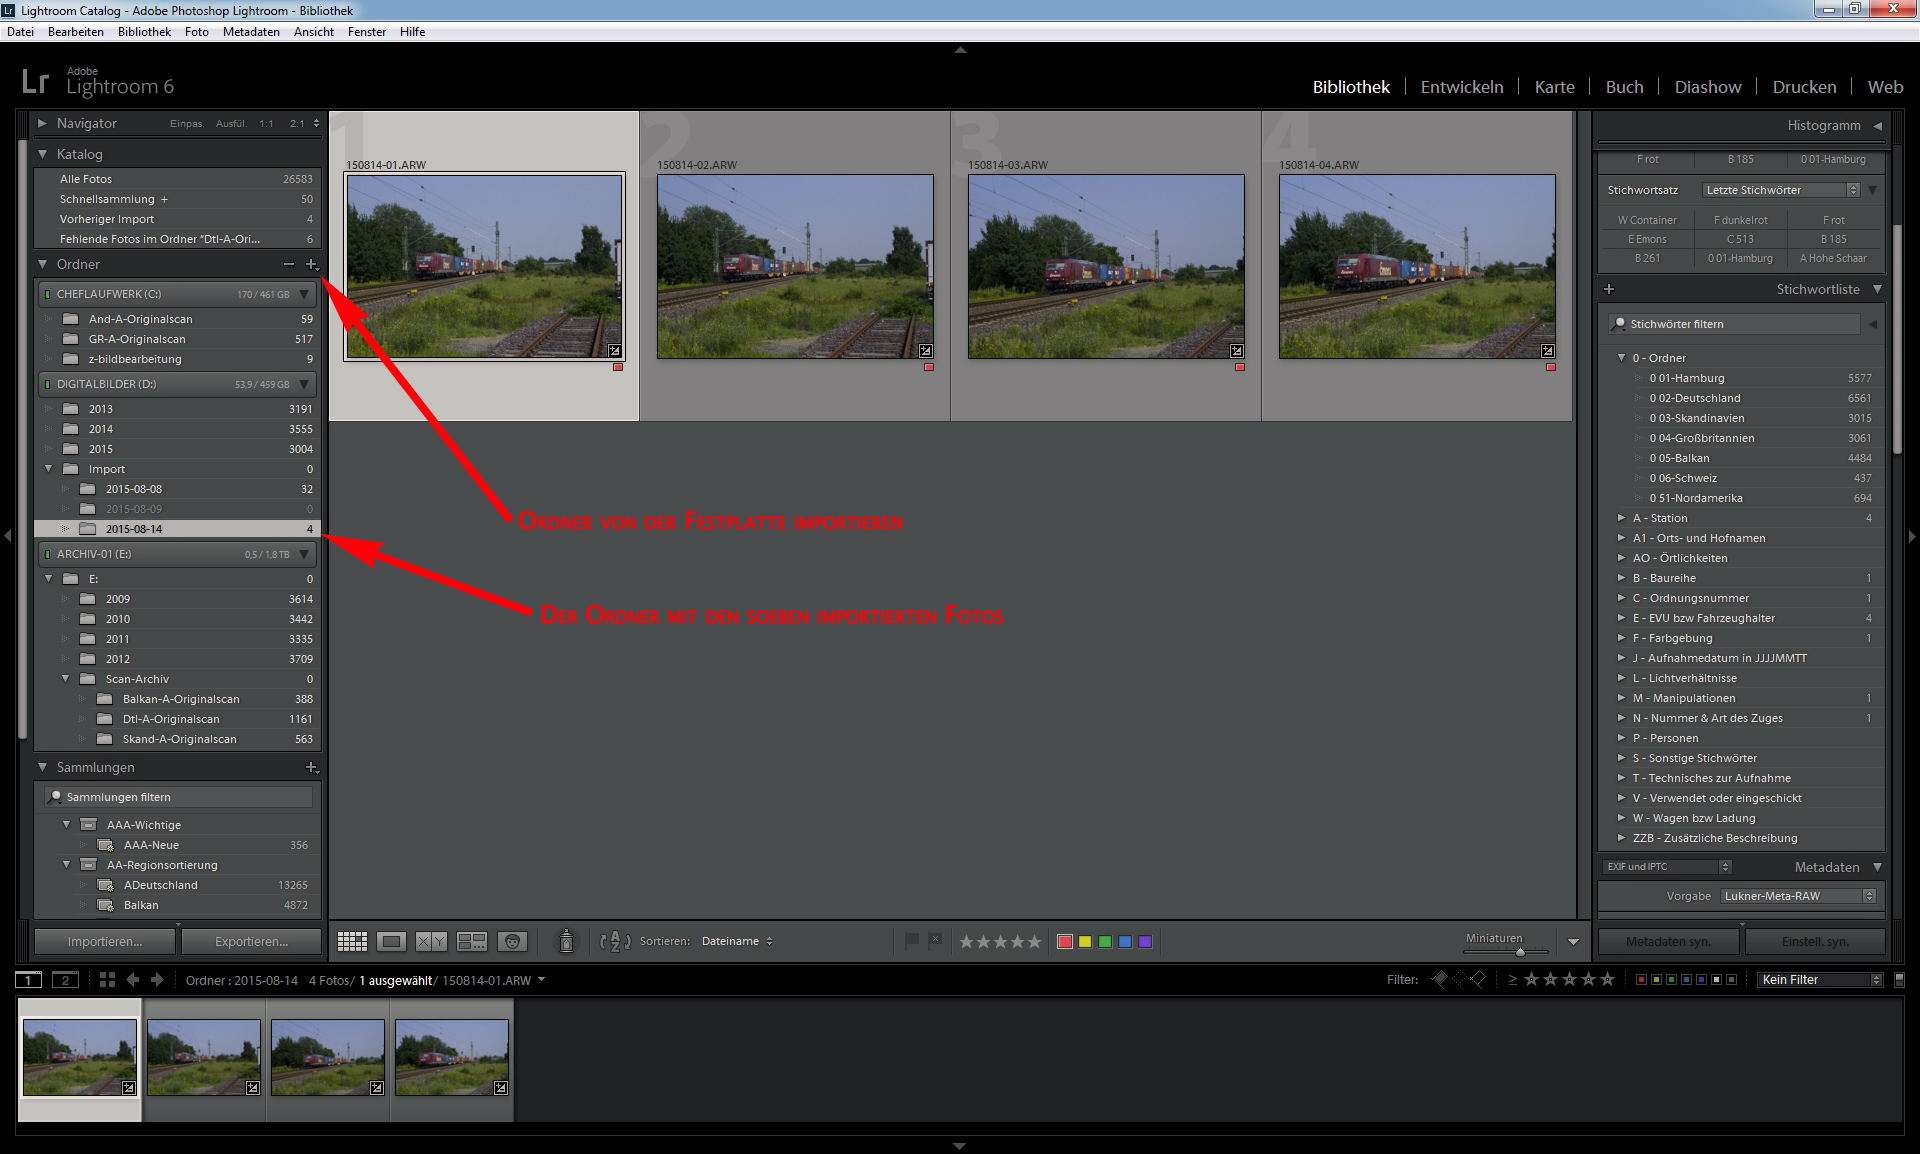
Task: Add new collection with Sammlungen plus
Action: click(x=311, y=767)
